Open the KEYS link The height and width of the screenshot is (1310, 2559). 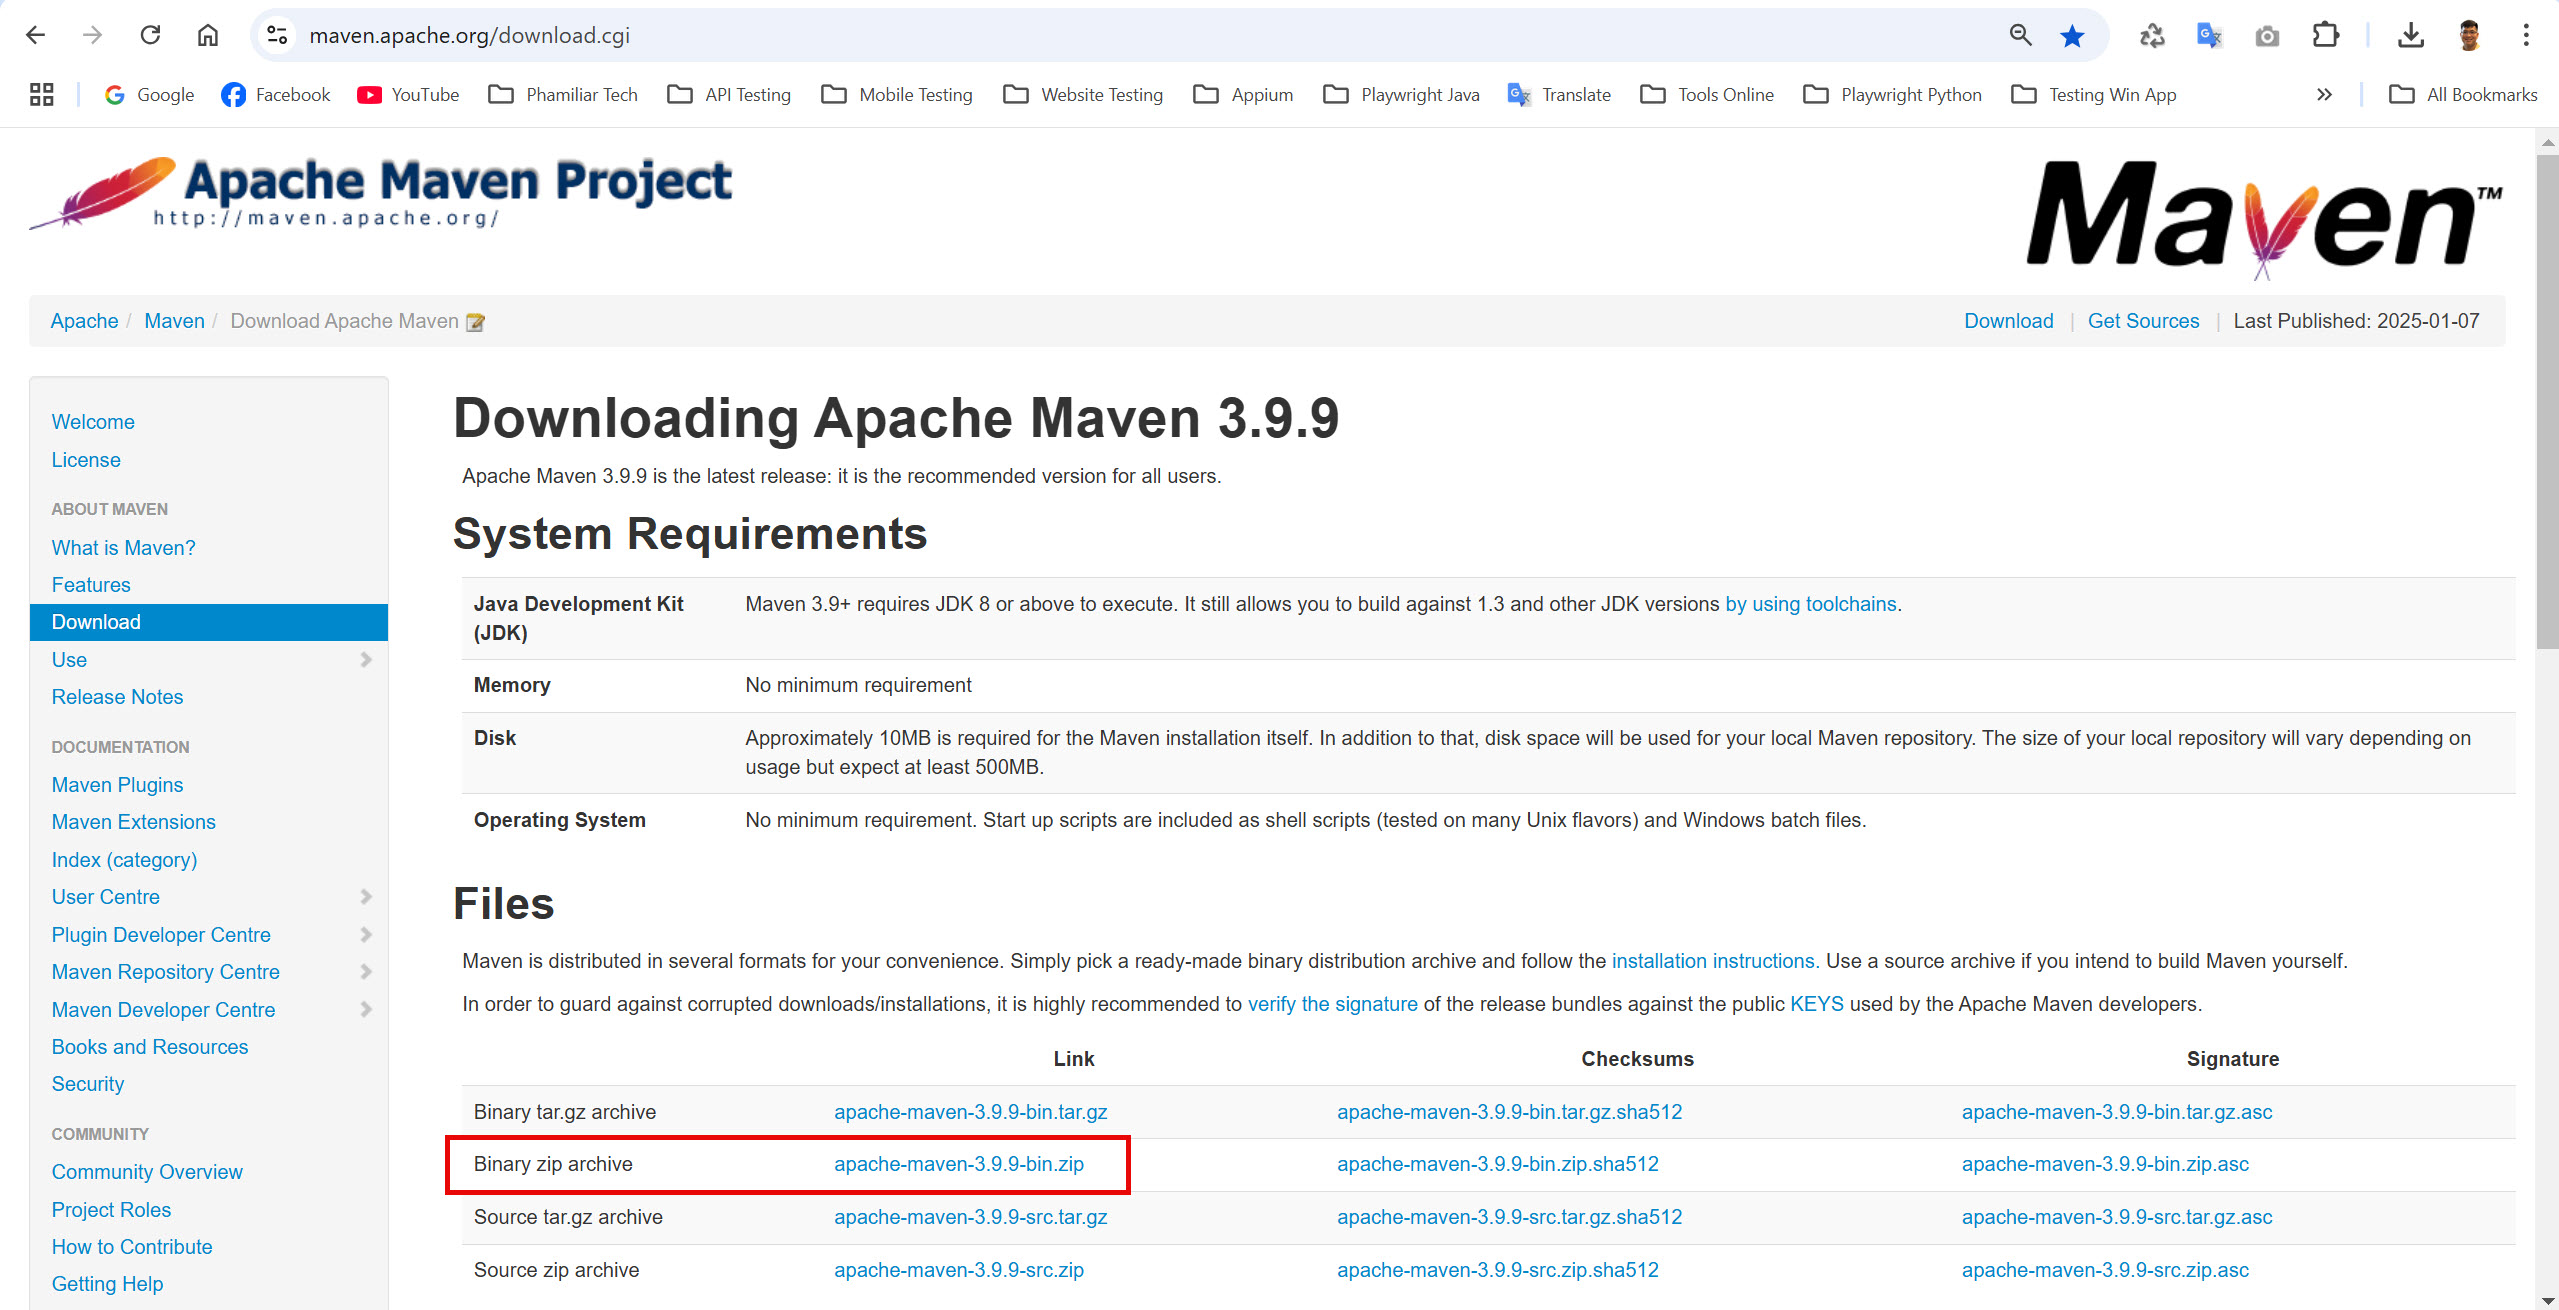coord(1817,1004)
